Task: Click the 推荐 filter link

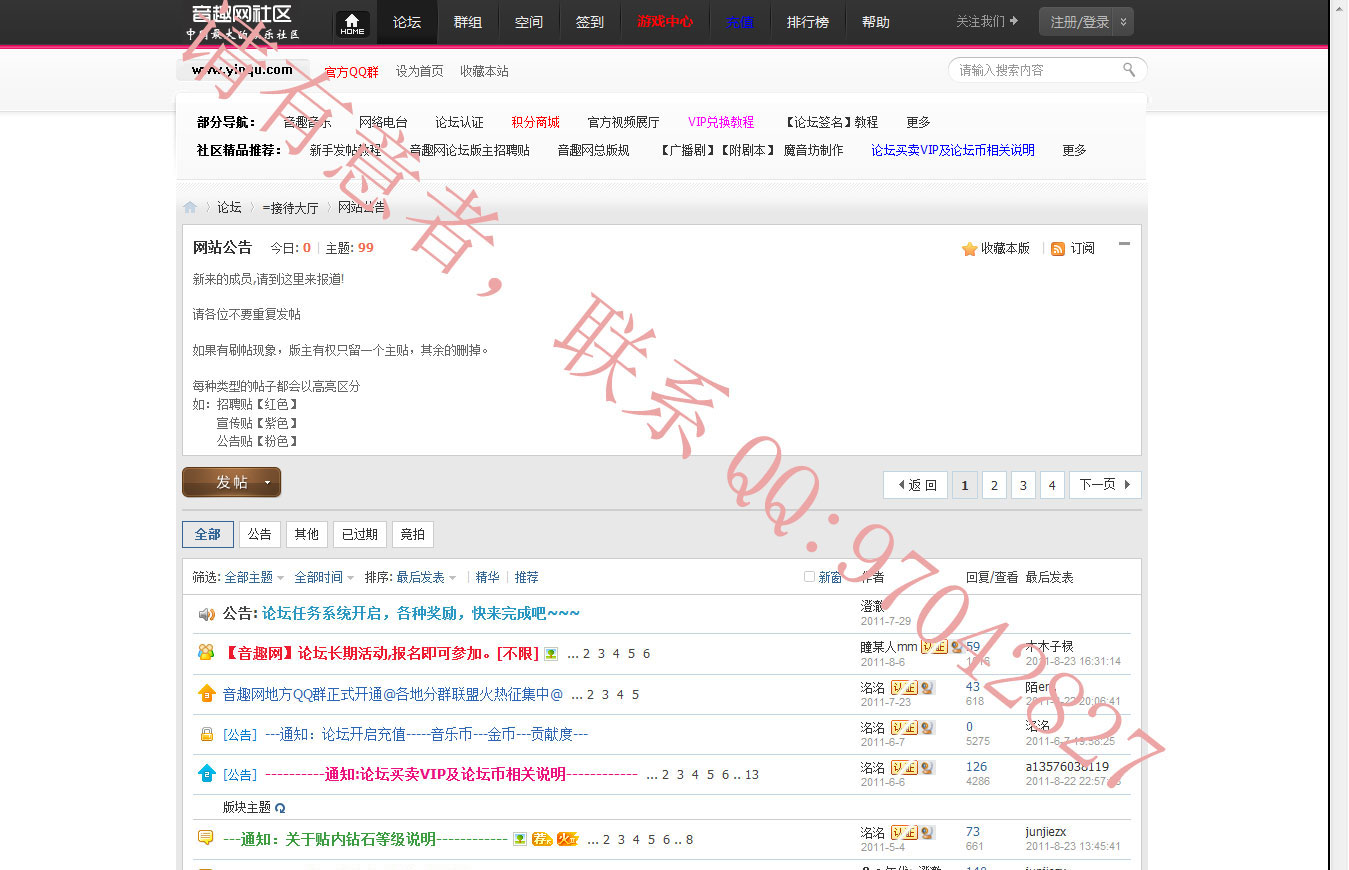Action: click(526, 577)
